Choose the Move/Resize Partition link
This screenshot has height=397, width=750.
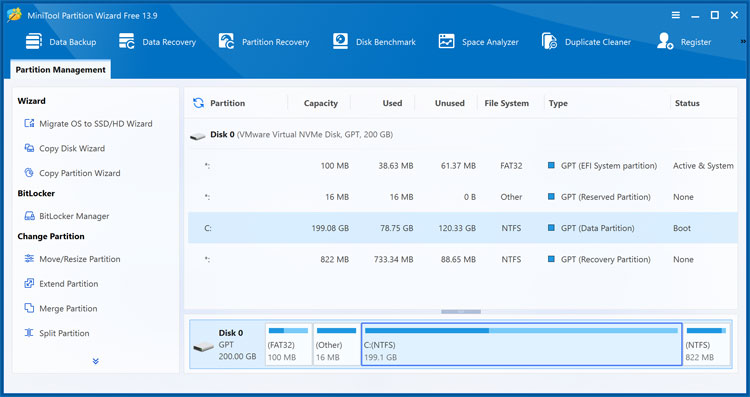pyautogui.click(x=79, y=259)
